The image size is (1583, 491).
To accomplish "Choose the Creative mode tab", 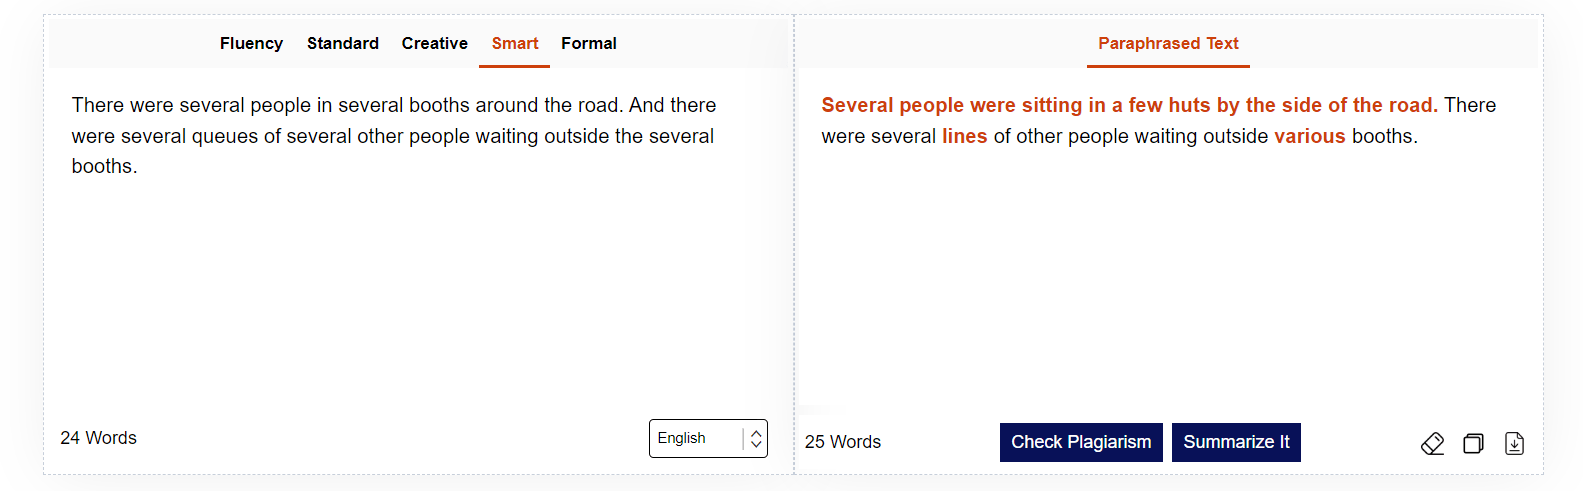I will [435, 43].
